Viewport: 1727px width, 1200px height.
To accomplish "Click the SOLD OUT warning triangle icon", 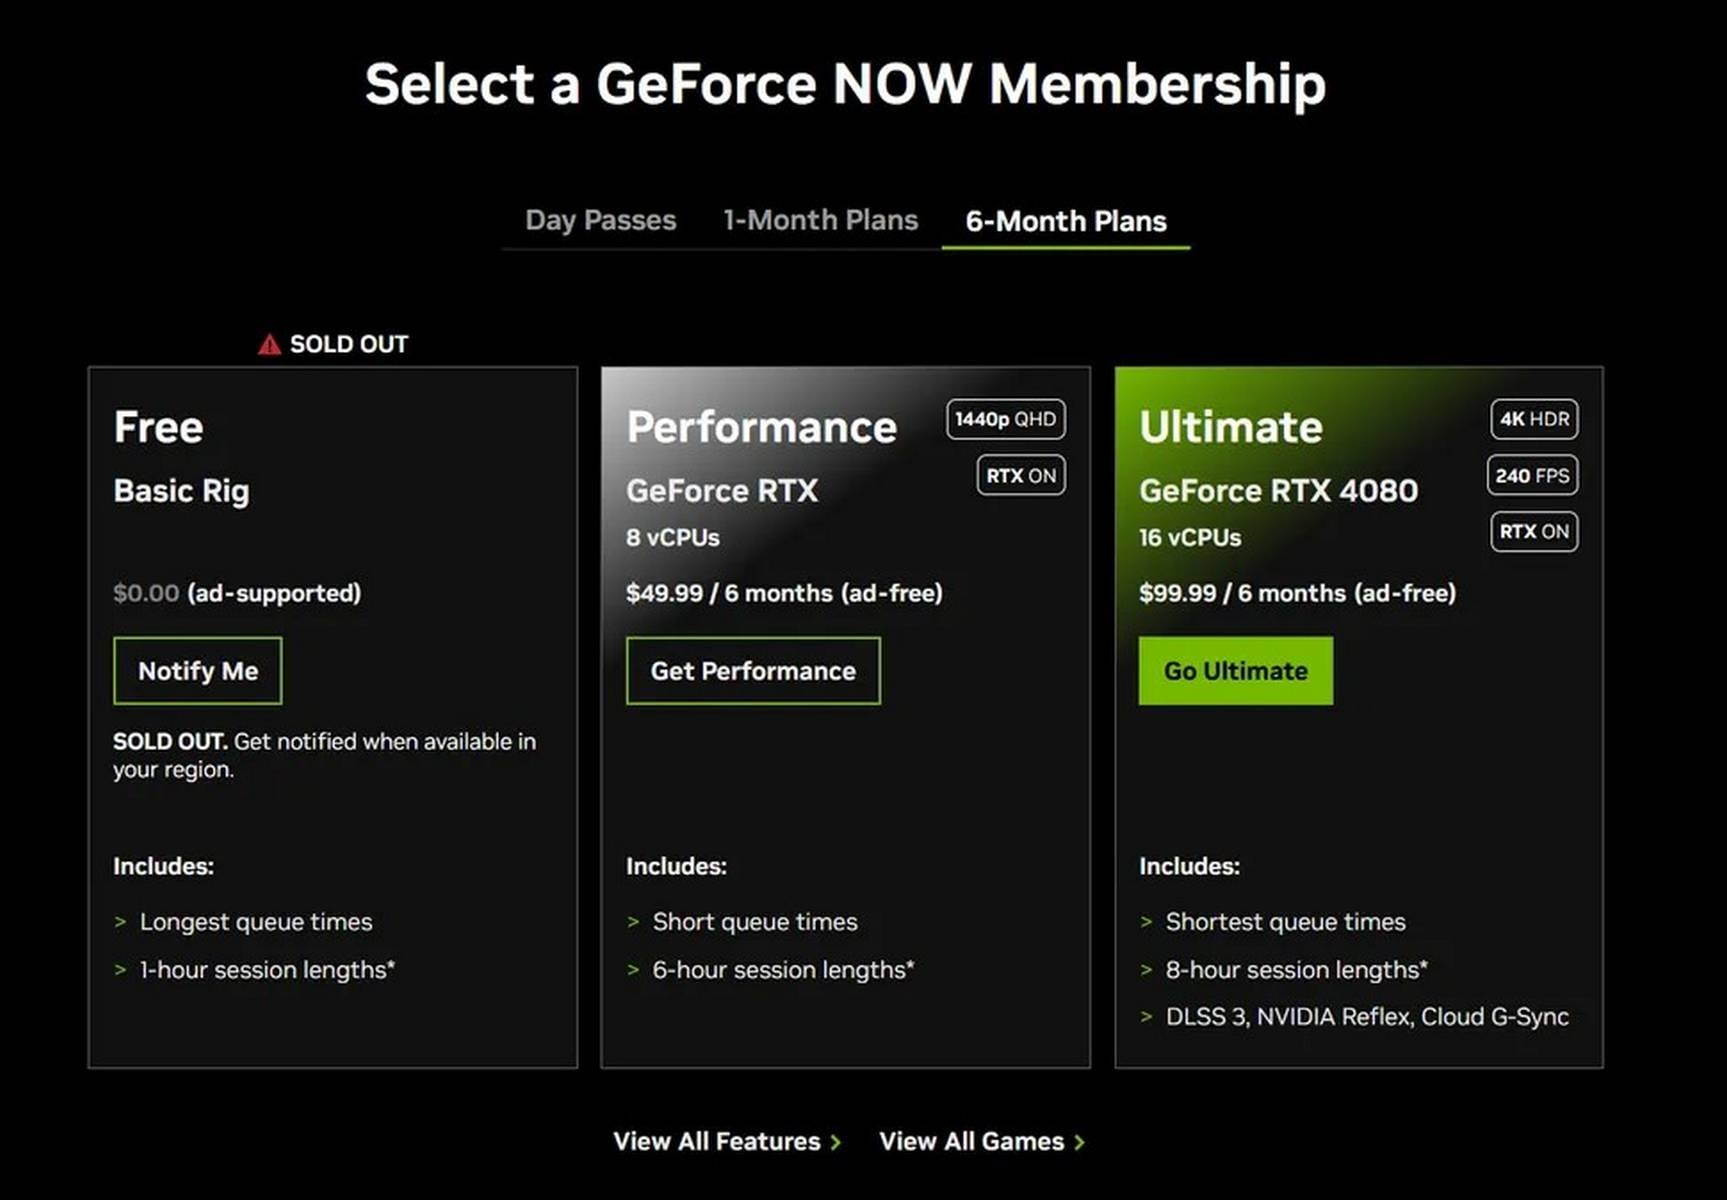I will (268, 343).
